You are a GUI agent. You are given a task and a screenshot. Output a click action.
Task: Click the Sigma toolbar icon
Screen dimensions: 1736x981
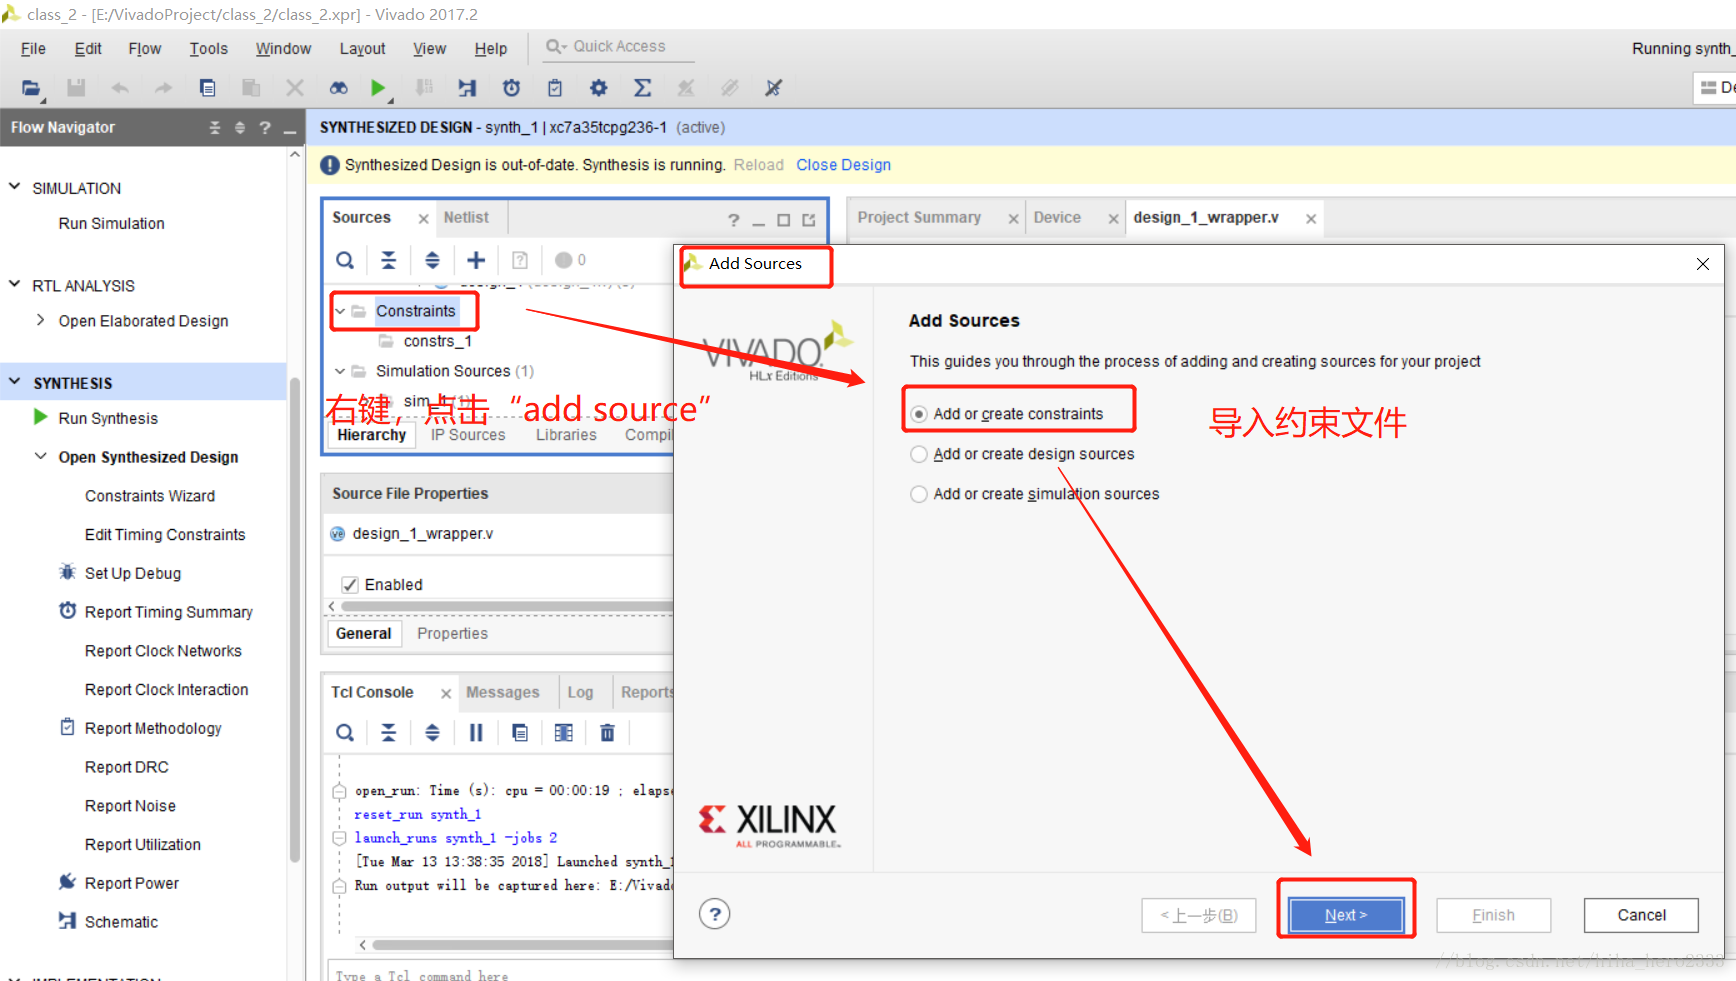(643, 88)
